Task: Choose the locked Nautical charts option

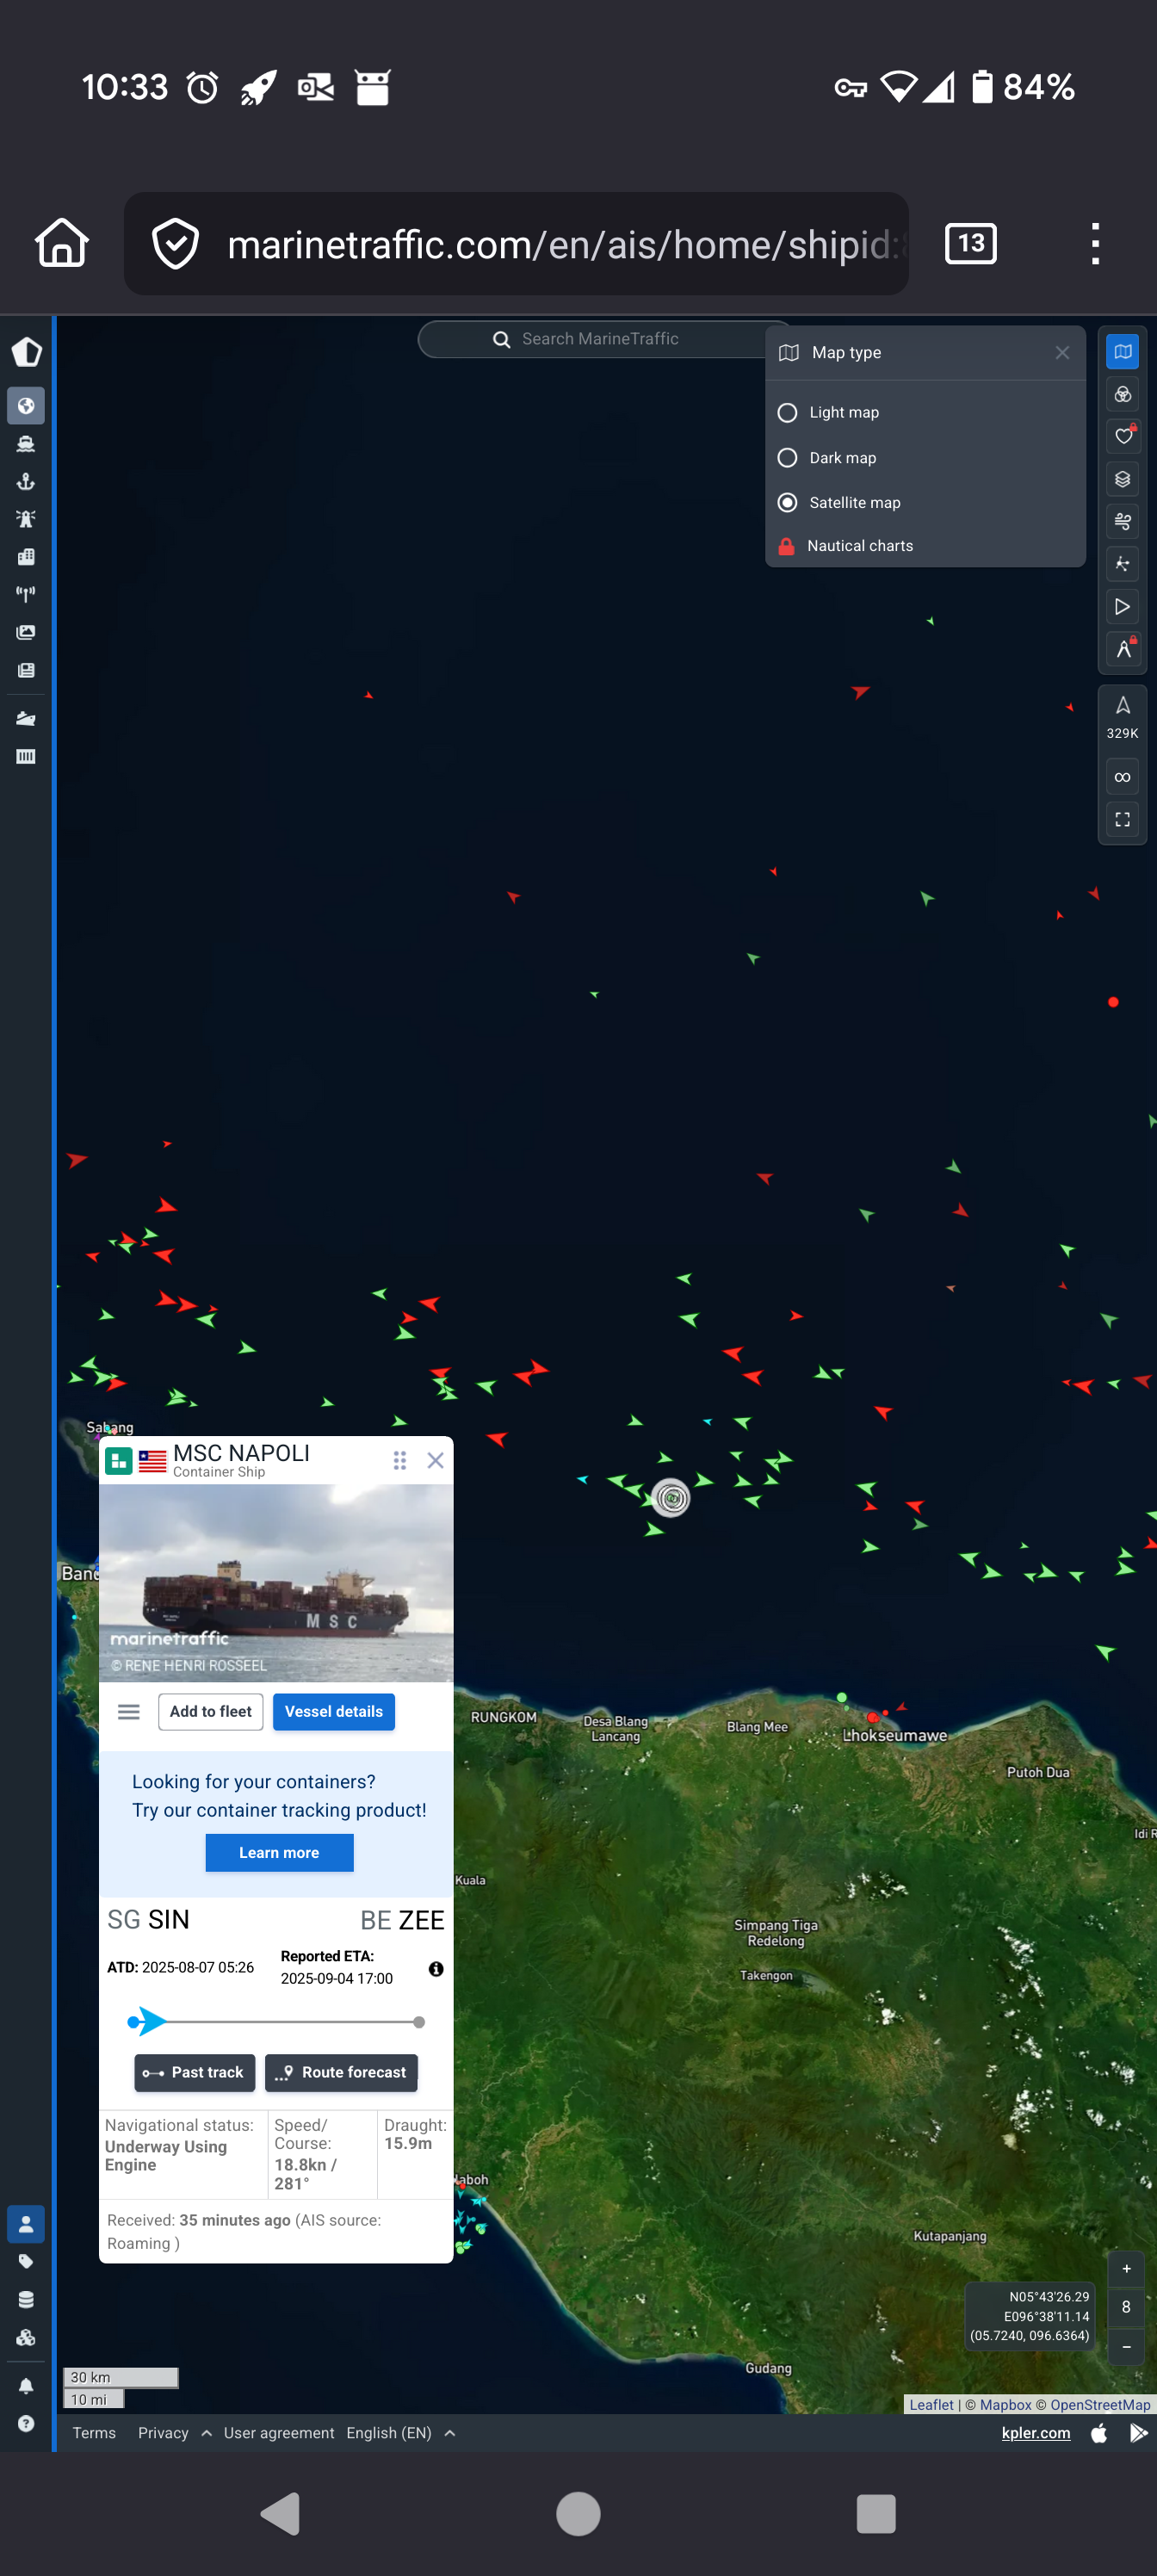Action: point(859,546)
